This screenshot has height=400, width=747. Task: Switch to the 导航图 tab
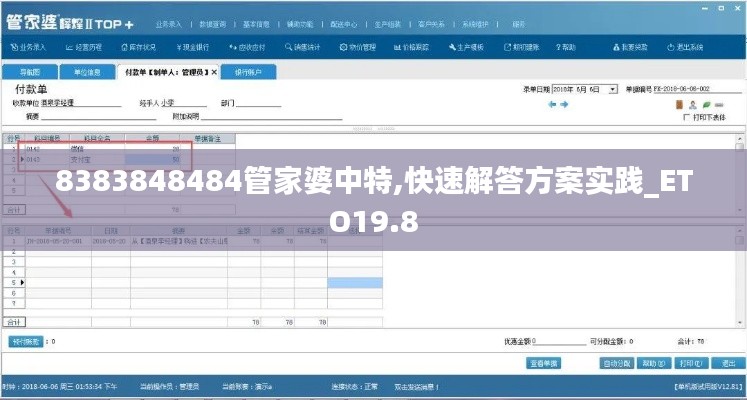pos(30,72)
